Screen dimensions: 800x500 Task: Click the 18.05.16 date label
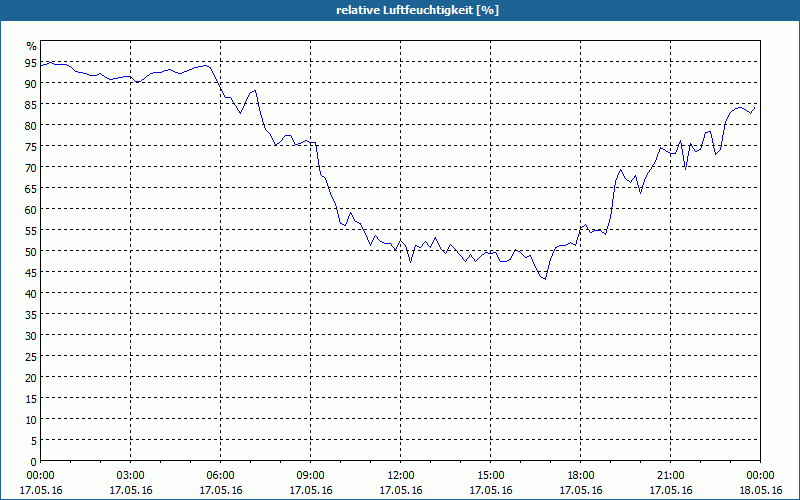coord(761,490)
